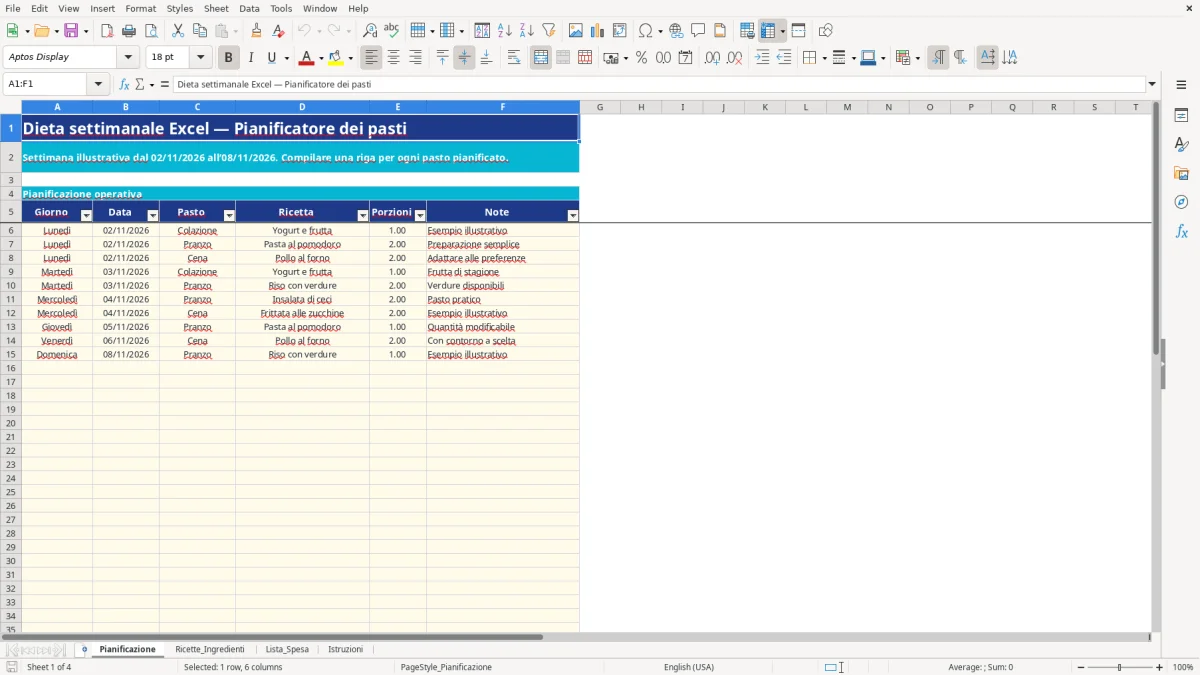Define the print area

pyautogui.click(x=747, y=31)
